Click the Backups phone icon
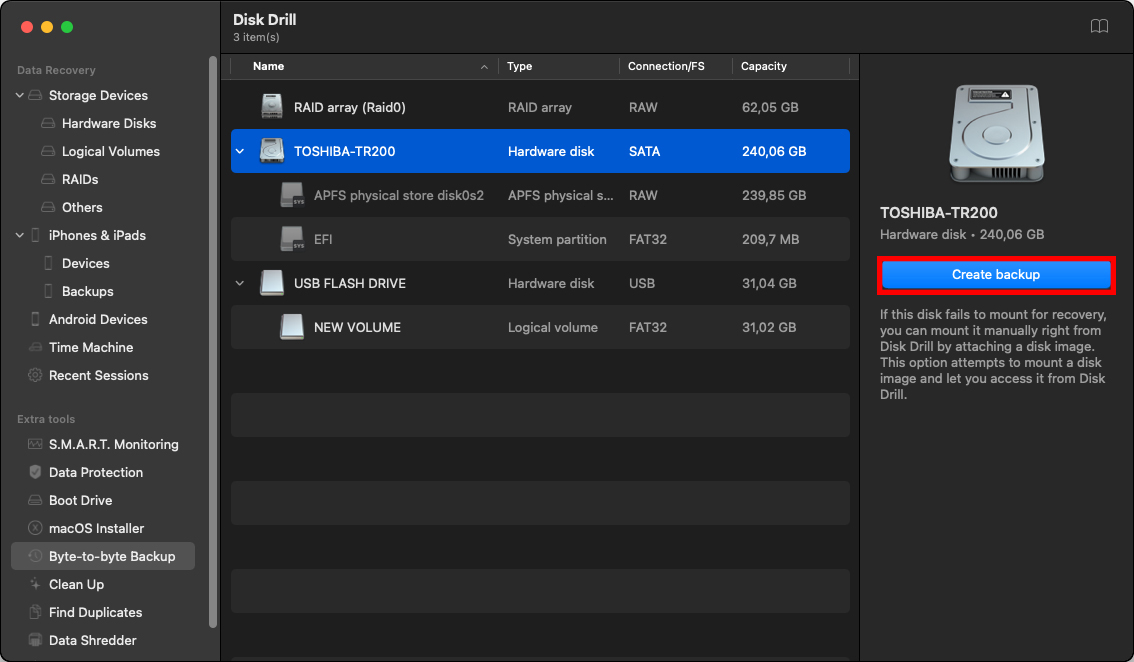 click(48, 292)
